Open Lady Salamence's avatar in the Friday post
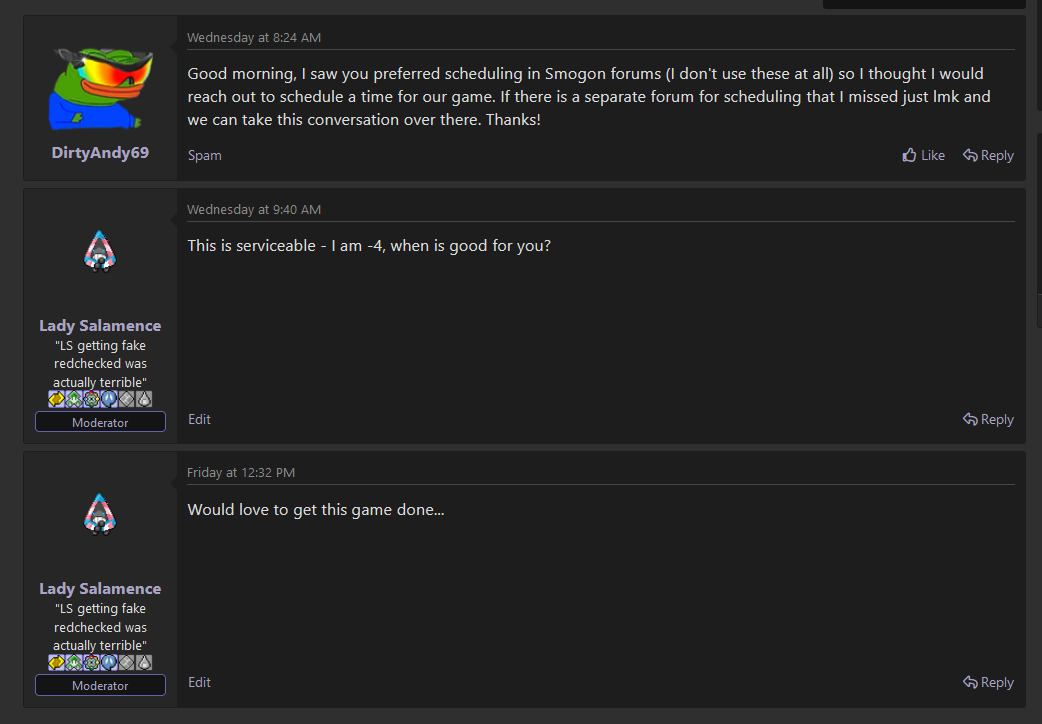1042x724 pixels. (x=100, y=514)
